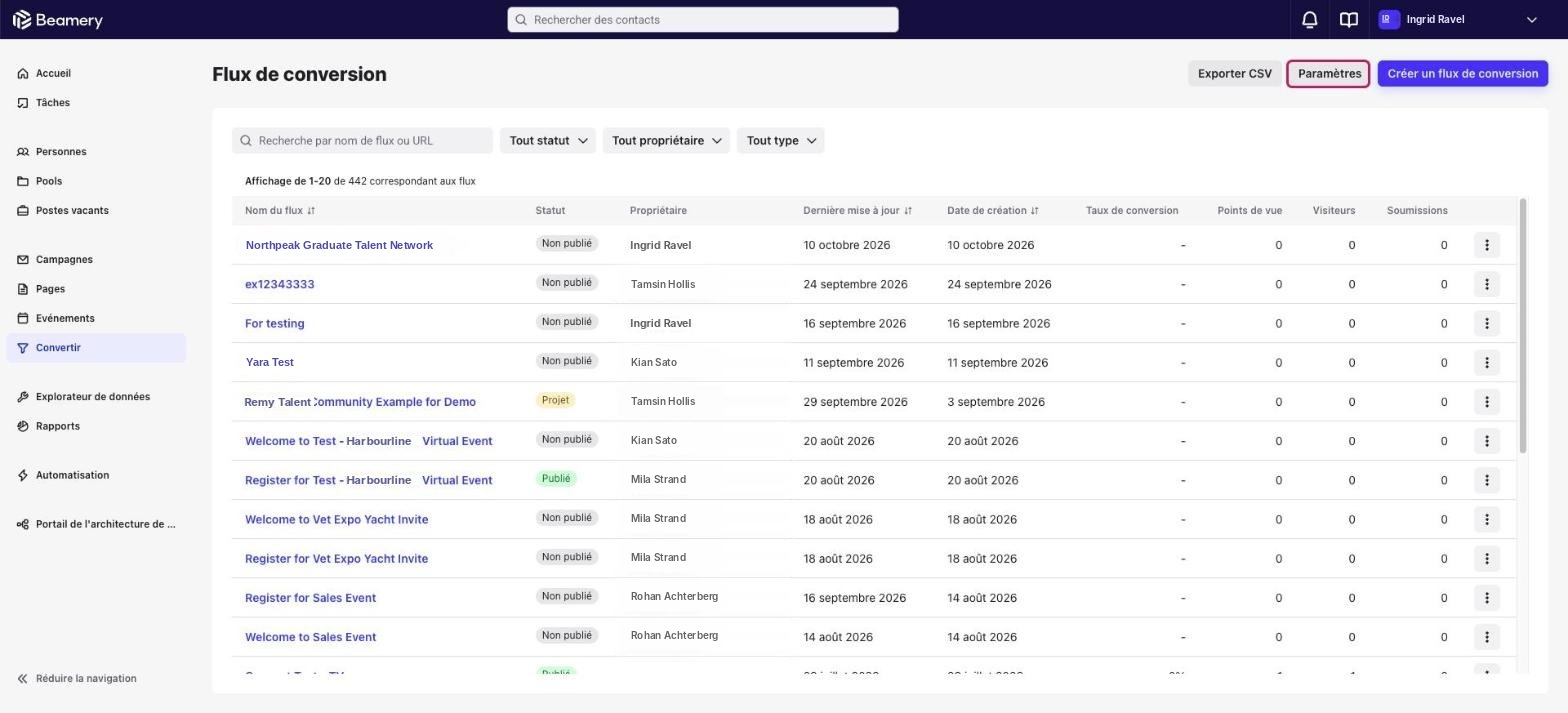
Task: Click Exporter CSV button
Action: tap(1234, 74)
